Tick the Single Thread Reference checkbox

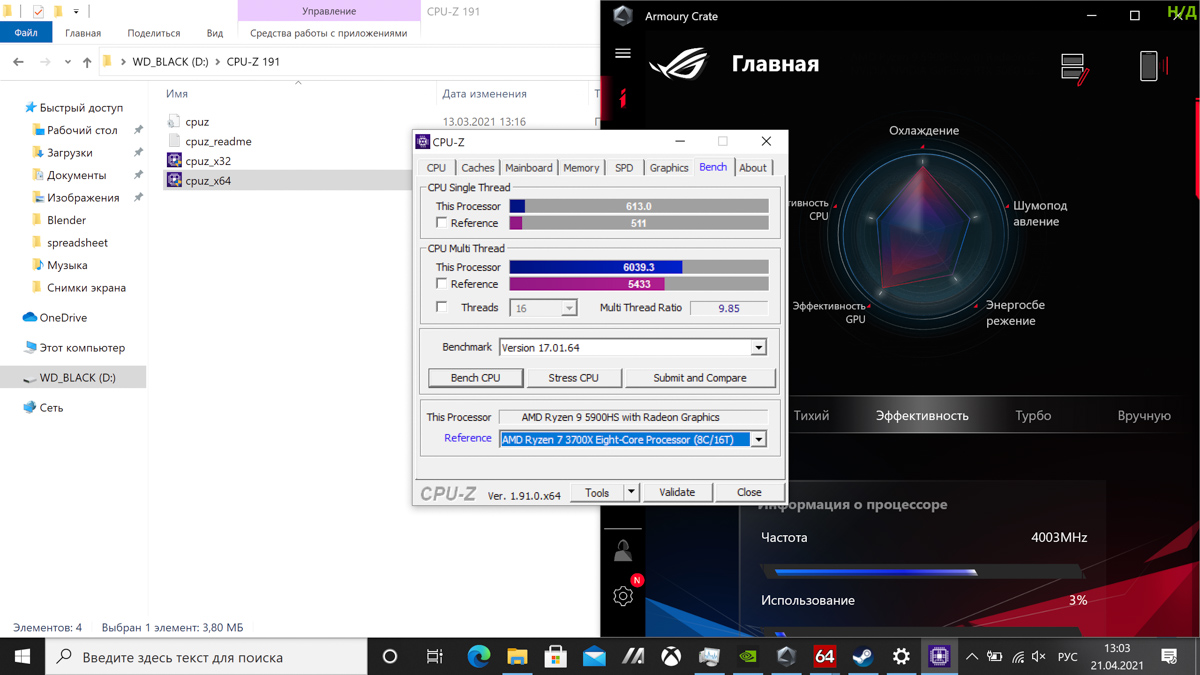[441, 223]
